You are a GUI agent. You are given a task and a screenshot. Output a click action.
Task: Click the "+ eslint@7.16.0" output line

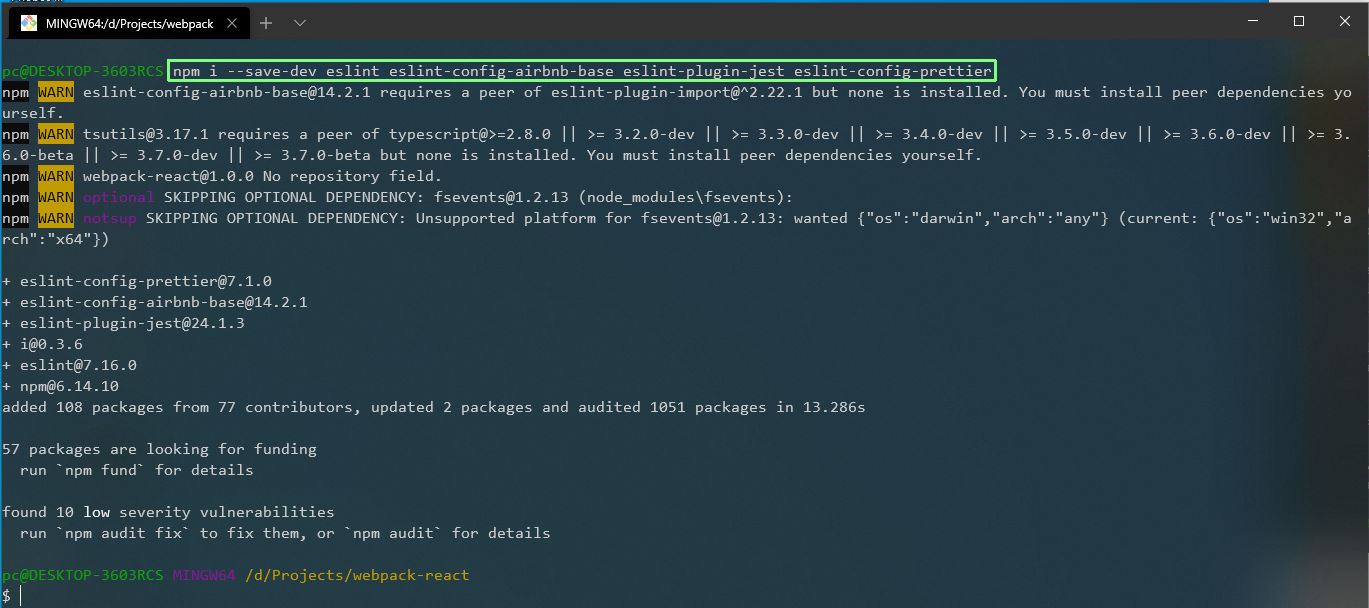click(x=69, y=365)
